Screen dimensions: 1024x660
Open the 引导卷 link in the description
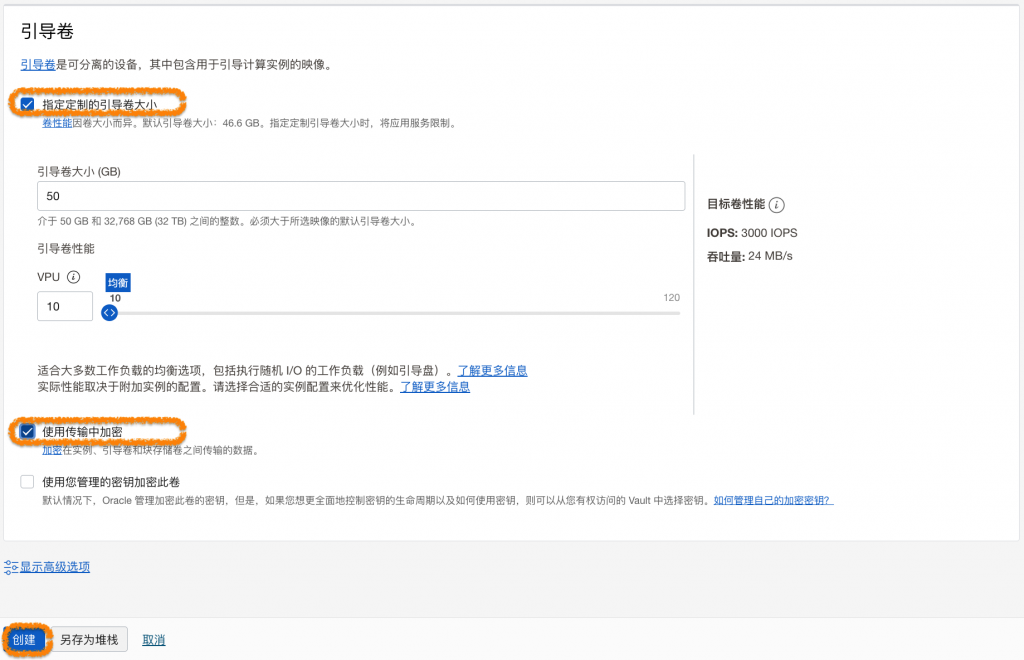tap(38, 65)
